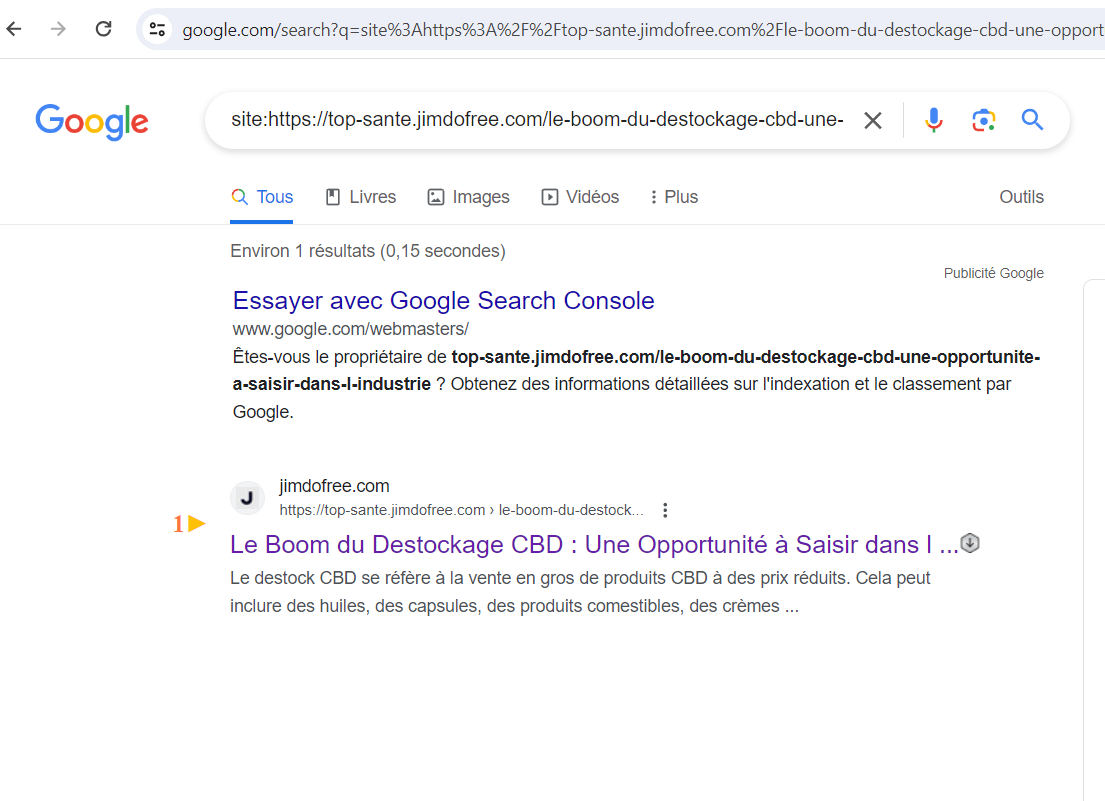Select the Livres tab
Screen dimensions: 1105x801
(361, 197)
